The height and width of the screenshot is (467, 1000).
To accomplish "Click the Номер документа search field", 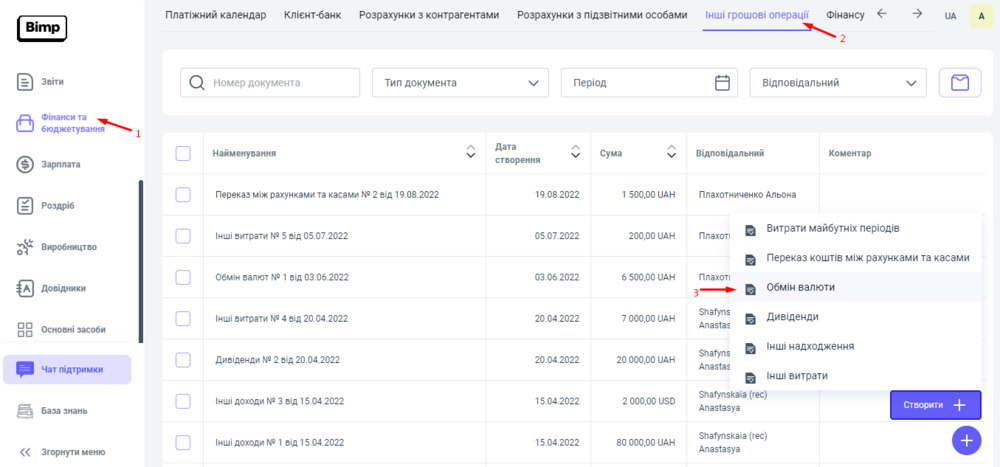I will [x=280, y=83].
